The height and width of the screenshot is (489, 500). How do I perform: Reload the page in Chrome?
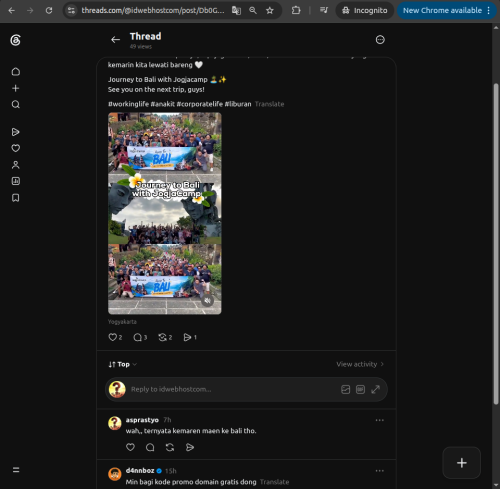49,11
